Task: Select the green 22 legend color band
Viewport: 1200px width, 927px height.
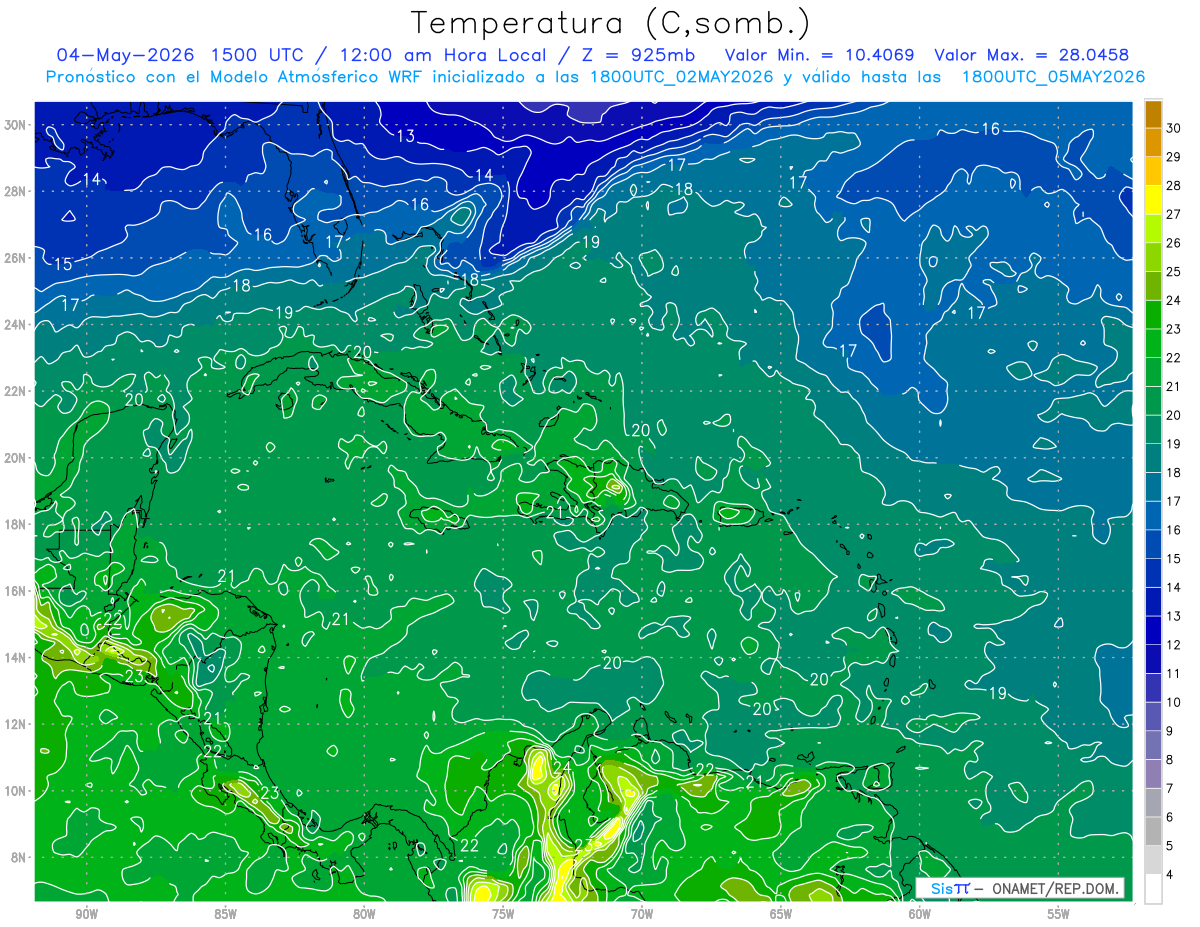Action: click(1153, 343)
